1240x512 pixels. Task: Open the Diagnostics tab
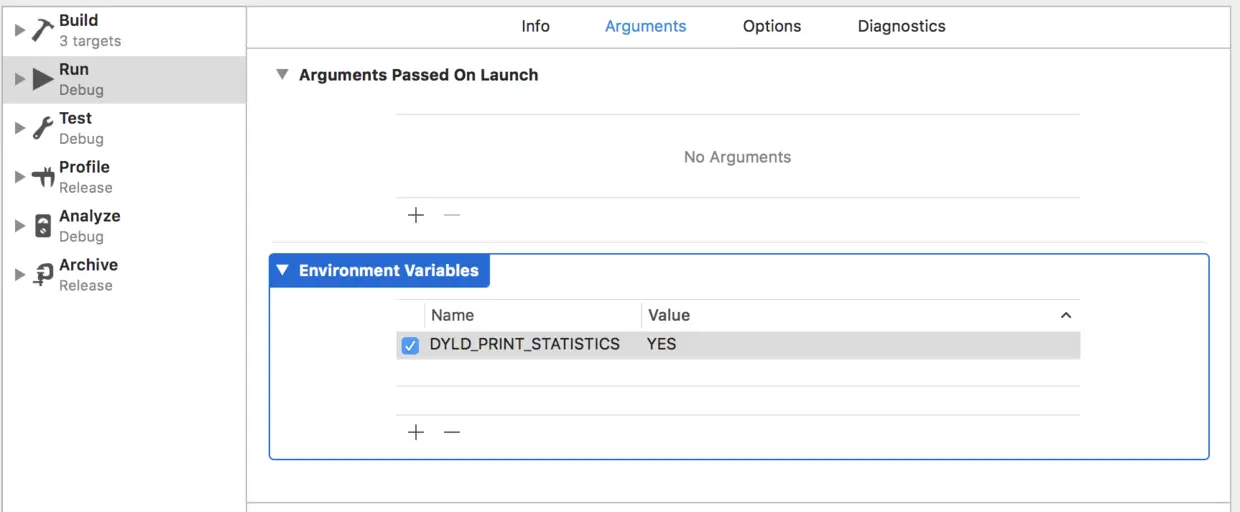coord(901,26)
